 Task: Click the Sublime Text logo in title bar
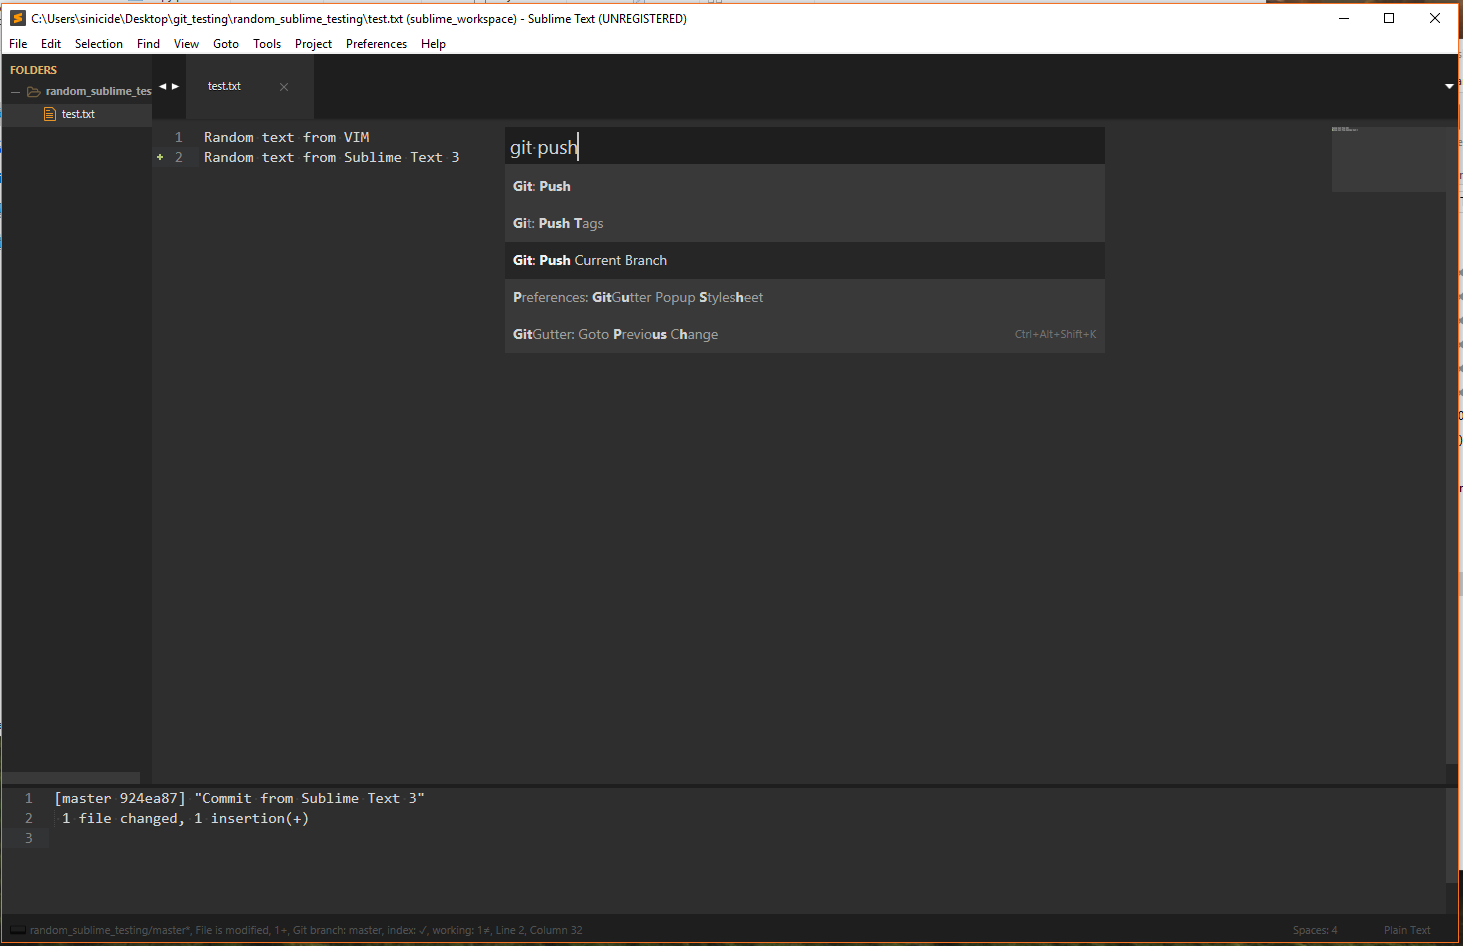coord(17,18)
